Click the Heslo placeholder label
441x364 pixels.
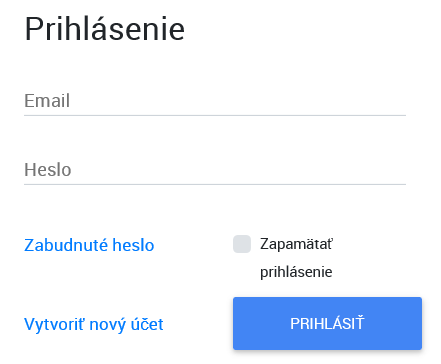[48, 170]
